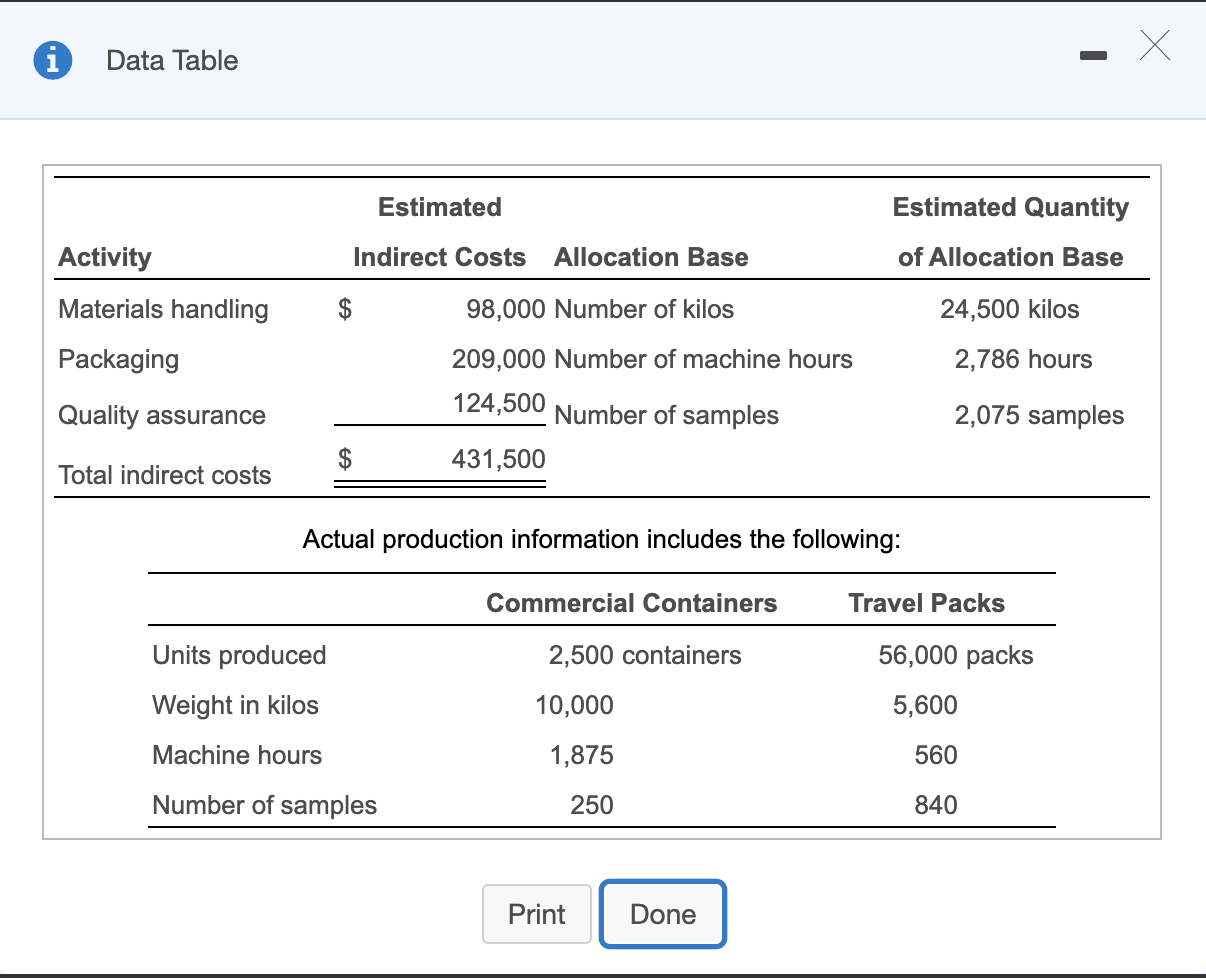The width and height of the screenshot is (1206, 978).
Task: Click the Done button
Action: (663, 914)
